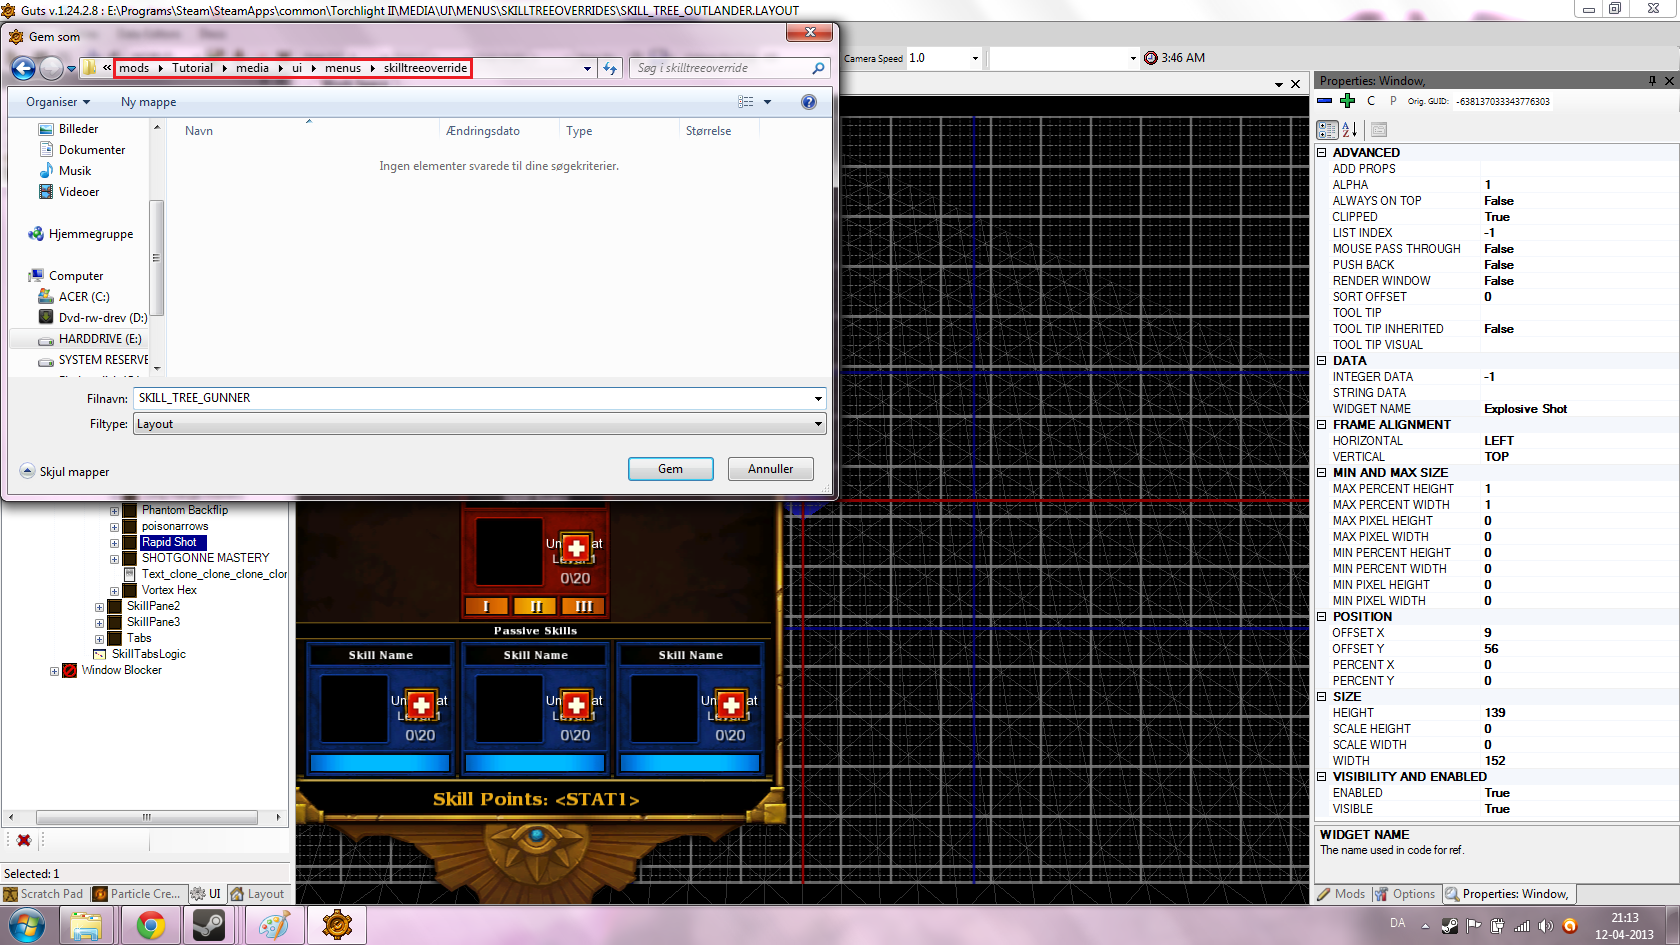Click Ny mappe to create folder
1680x945 pixels.
(x=148, y=102)
